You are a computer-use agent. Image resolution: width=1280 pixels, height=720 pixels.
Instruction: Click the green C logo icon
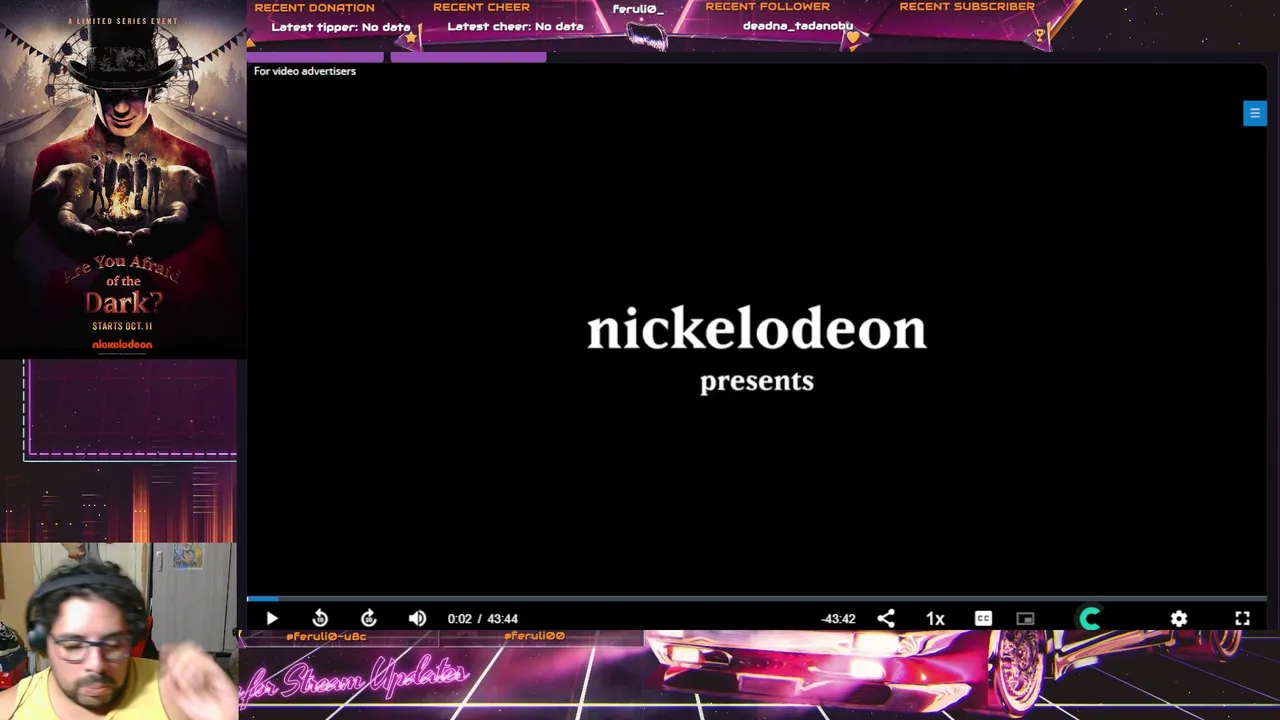click(1090, 619)
